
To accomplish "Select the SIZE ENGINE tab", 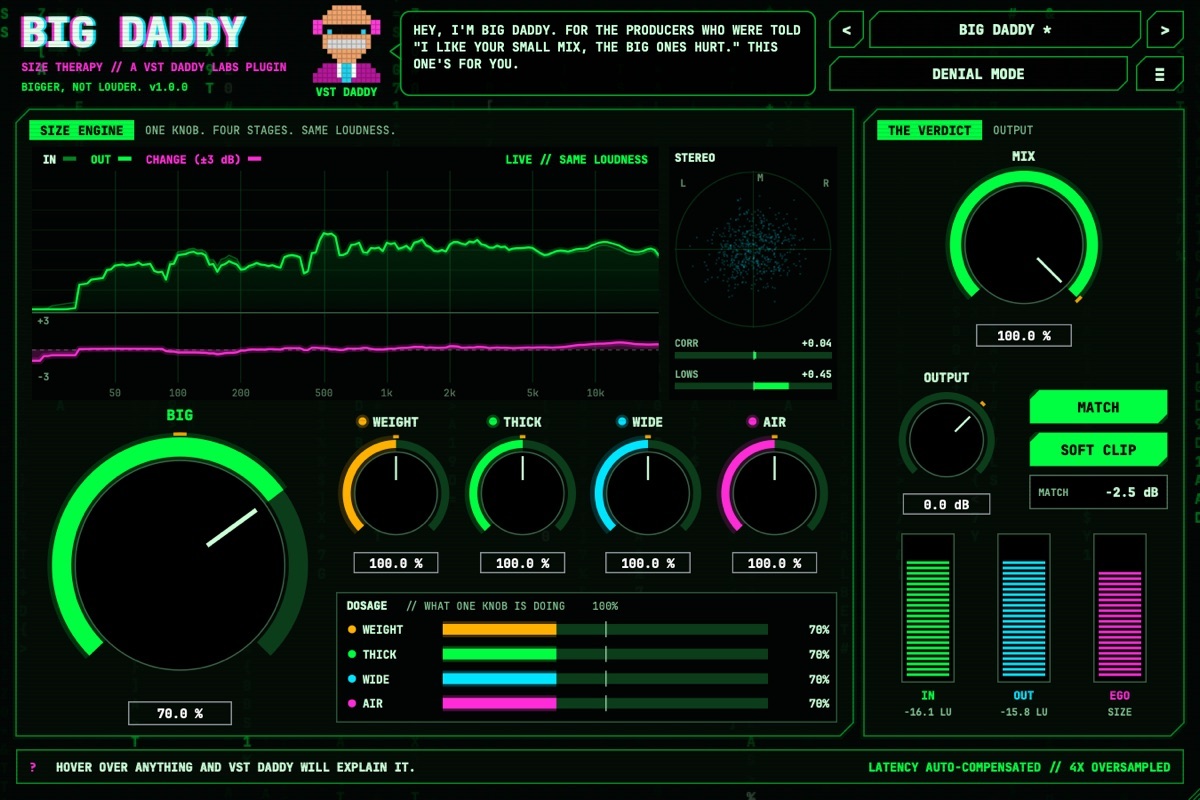I will pos(82,130).
